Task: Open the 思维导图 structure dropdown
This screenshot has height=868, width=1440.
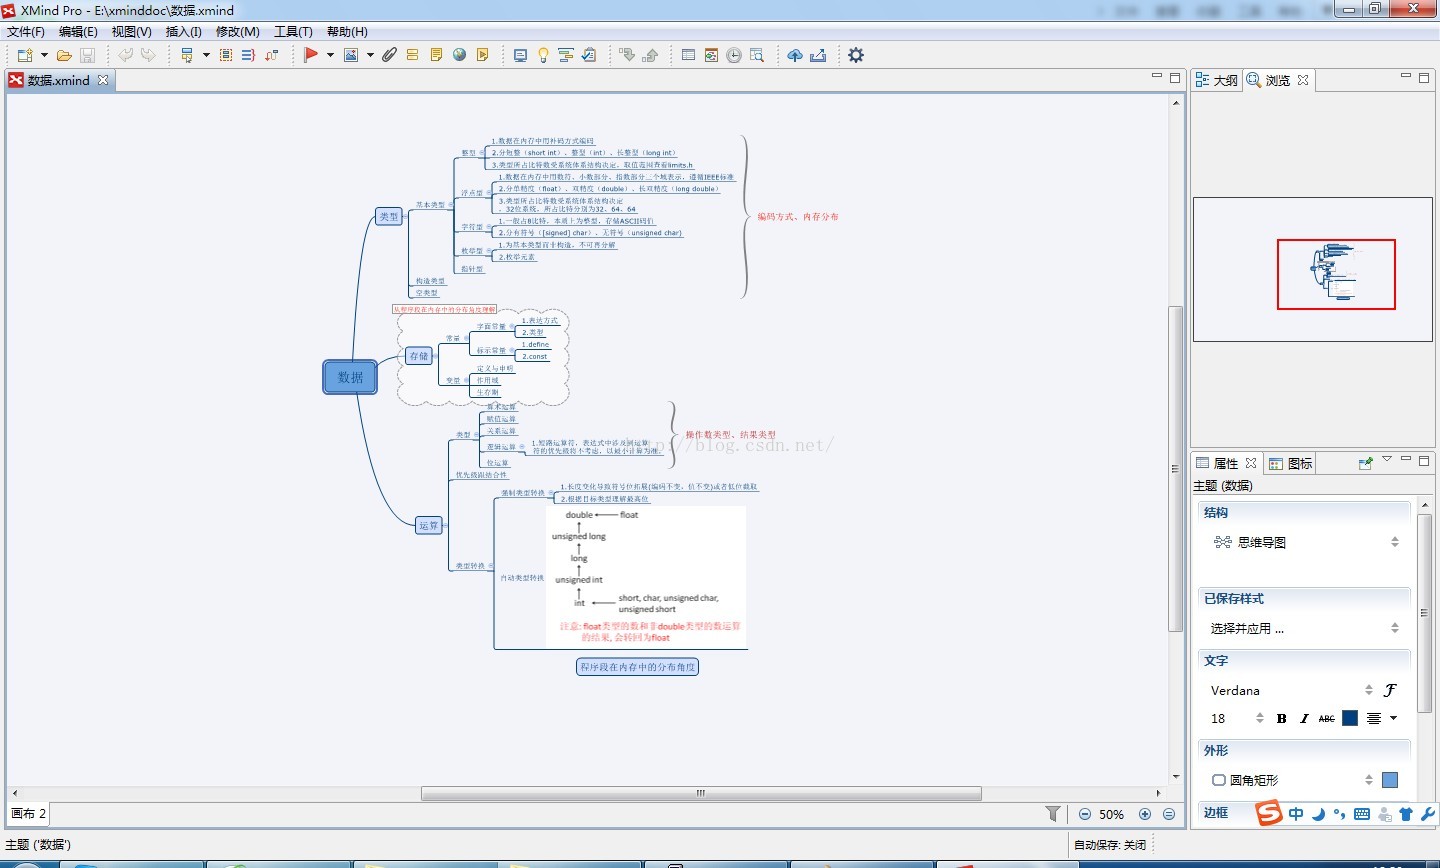Action: click(1306, 542)
